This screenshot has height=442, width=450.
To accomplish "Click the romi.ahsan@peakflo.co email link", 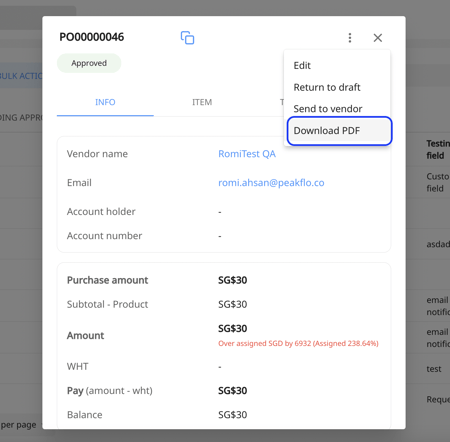I will point(271,183).
